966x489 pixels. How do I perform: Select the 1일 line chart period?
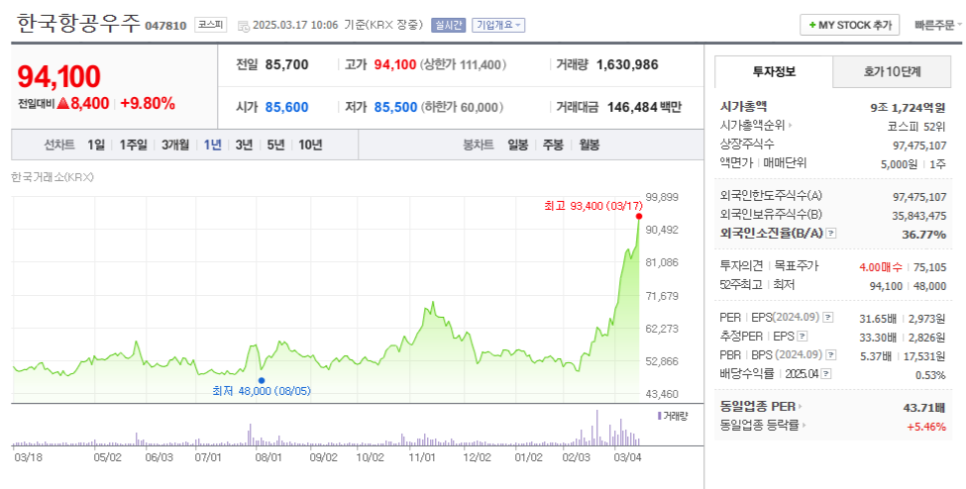pyautogui.click(x=95, y=145)
